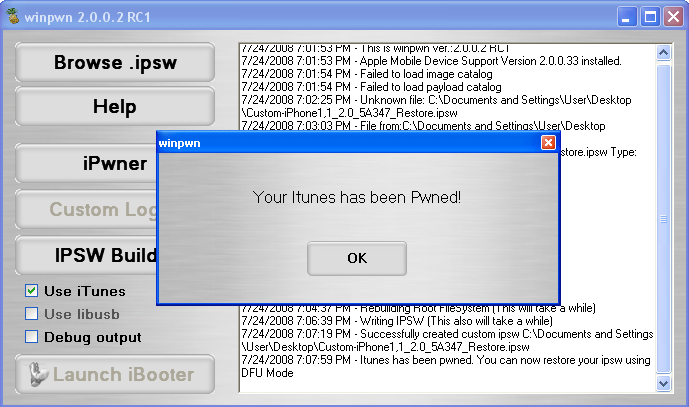
Task: Uncheck the Use iTunes checkbox
Action: [x=31, y=291]
